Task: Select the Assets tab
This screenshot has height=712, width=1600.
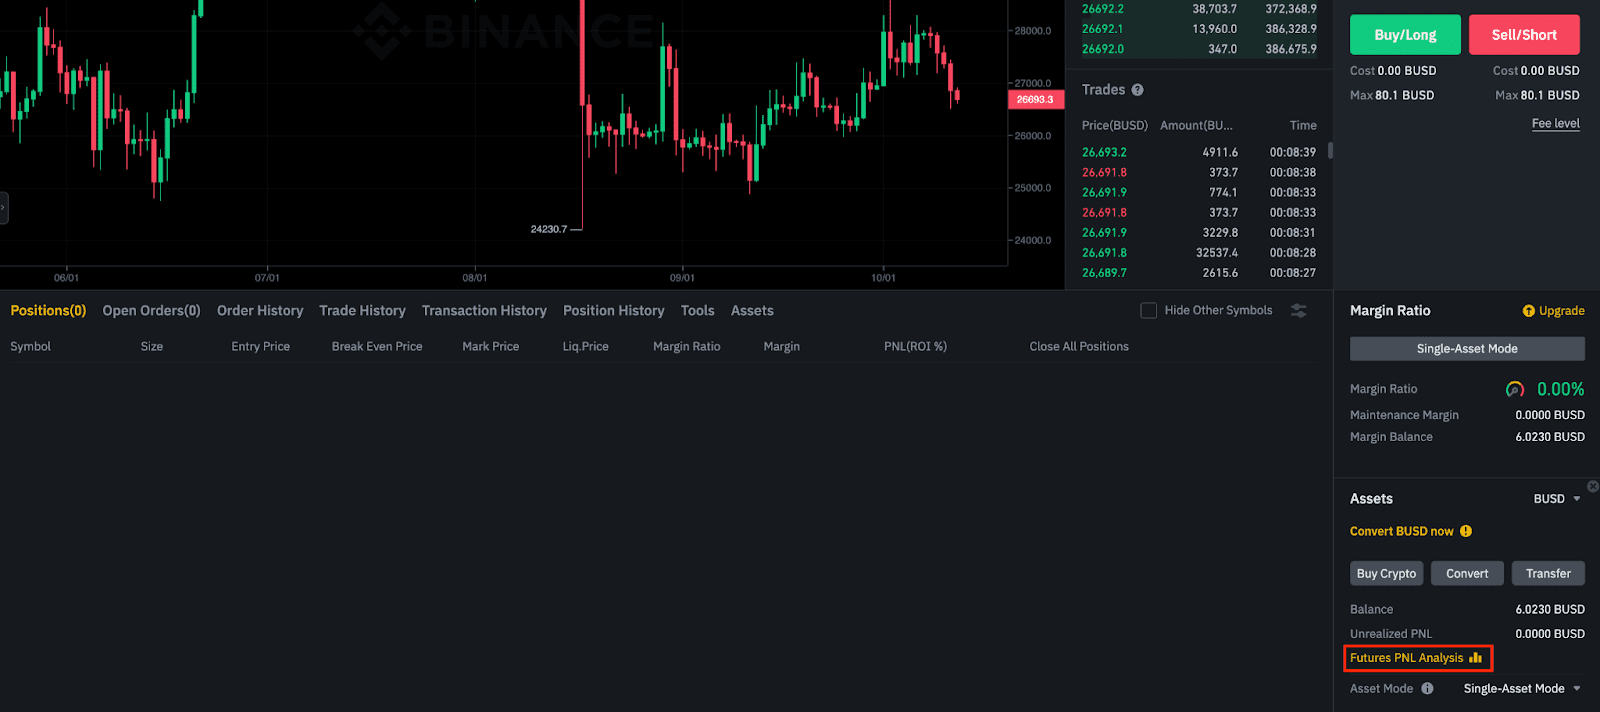Action: click(752, 311)
